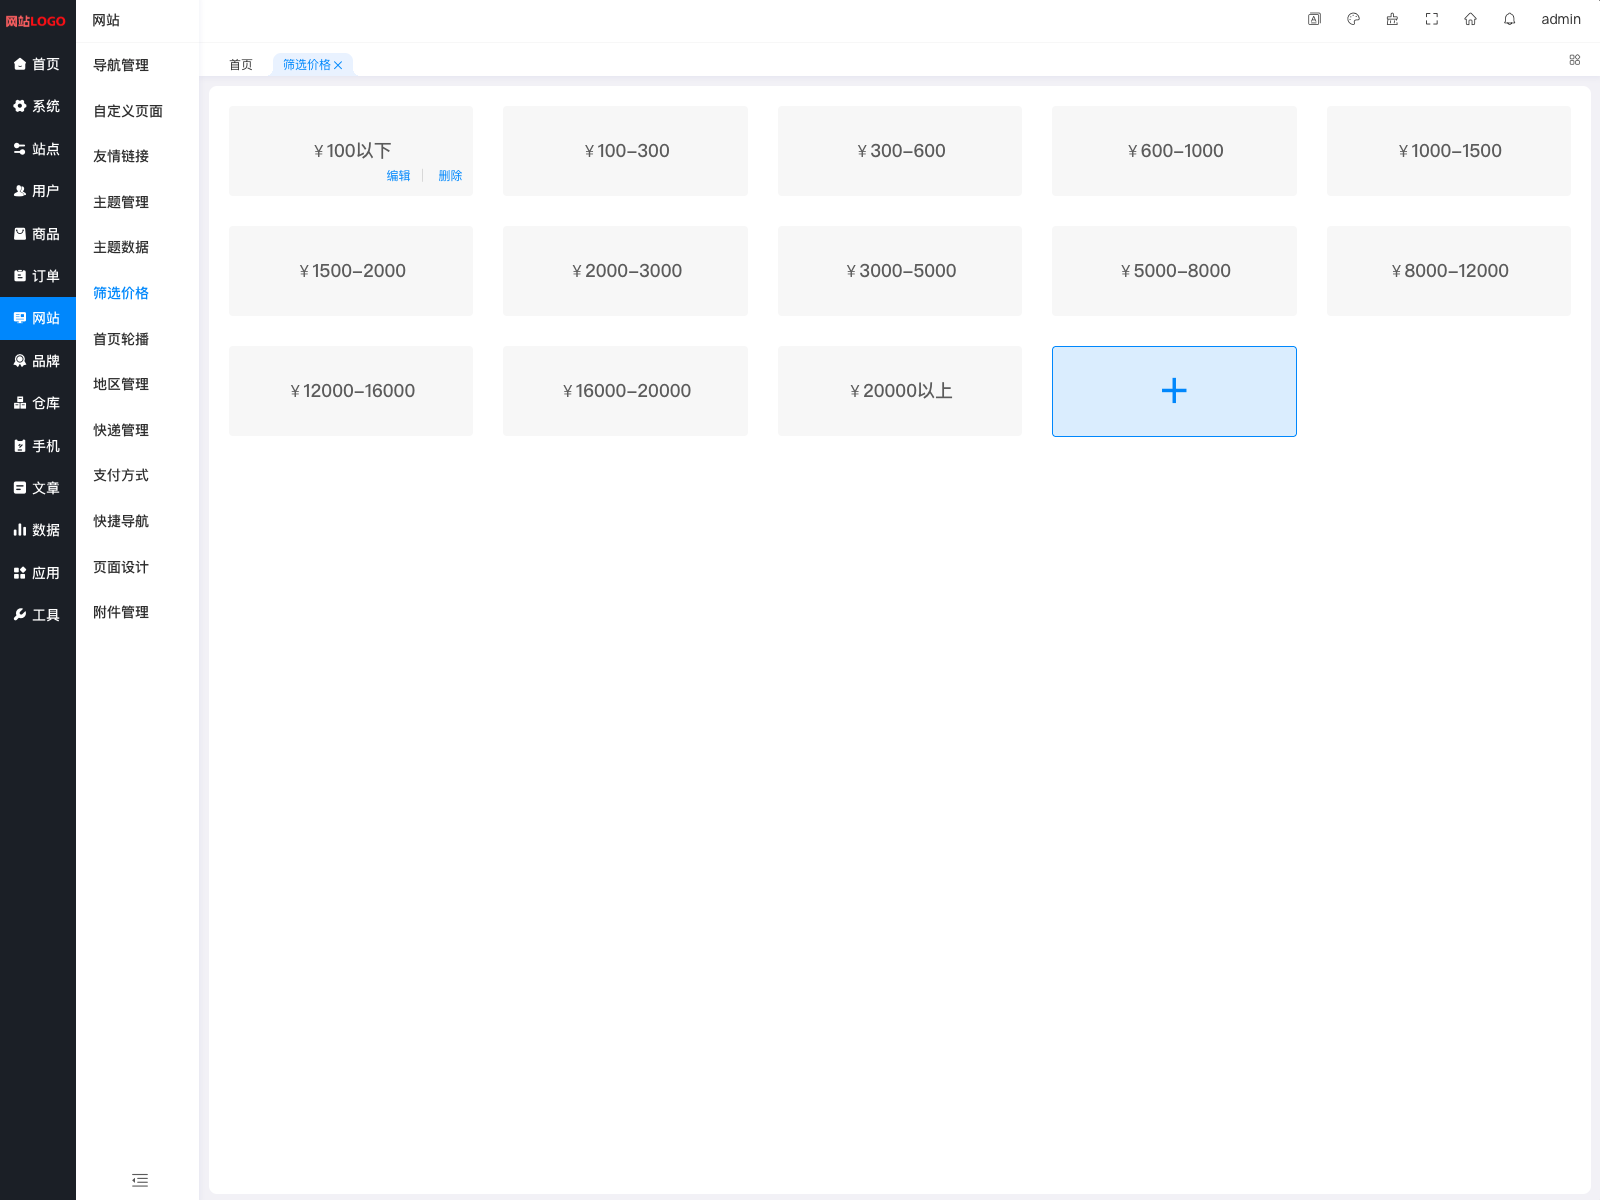Click the clear cache broom icon

point(1392,19)
